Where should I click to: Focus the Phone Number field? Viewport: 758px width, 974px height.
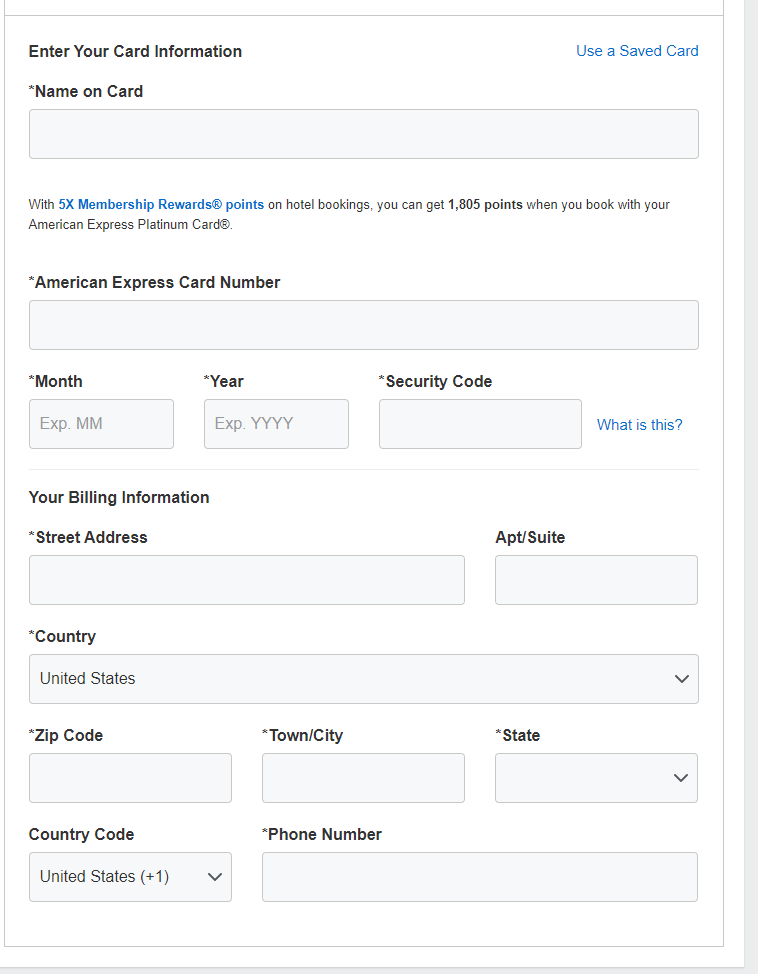click(x=480, y=877)
